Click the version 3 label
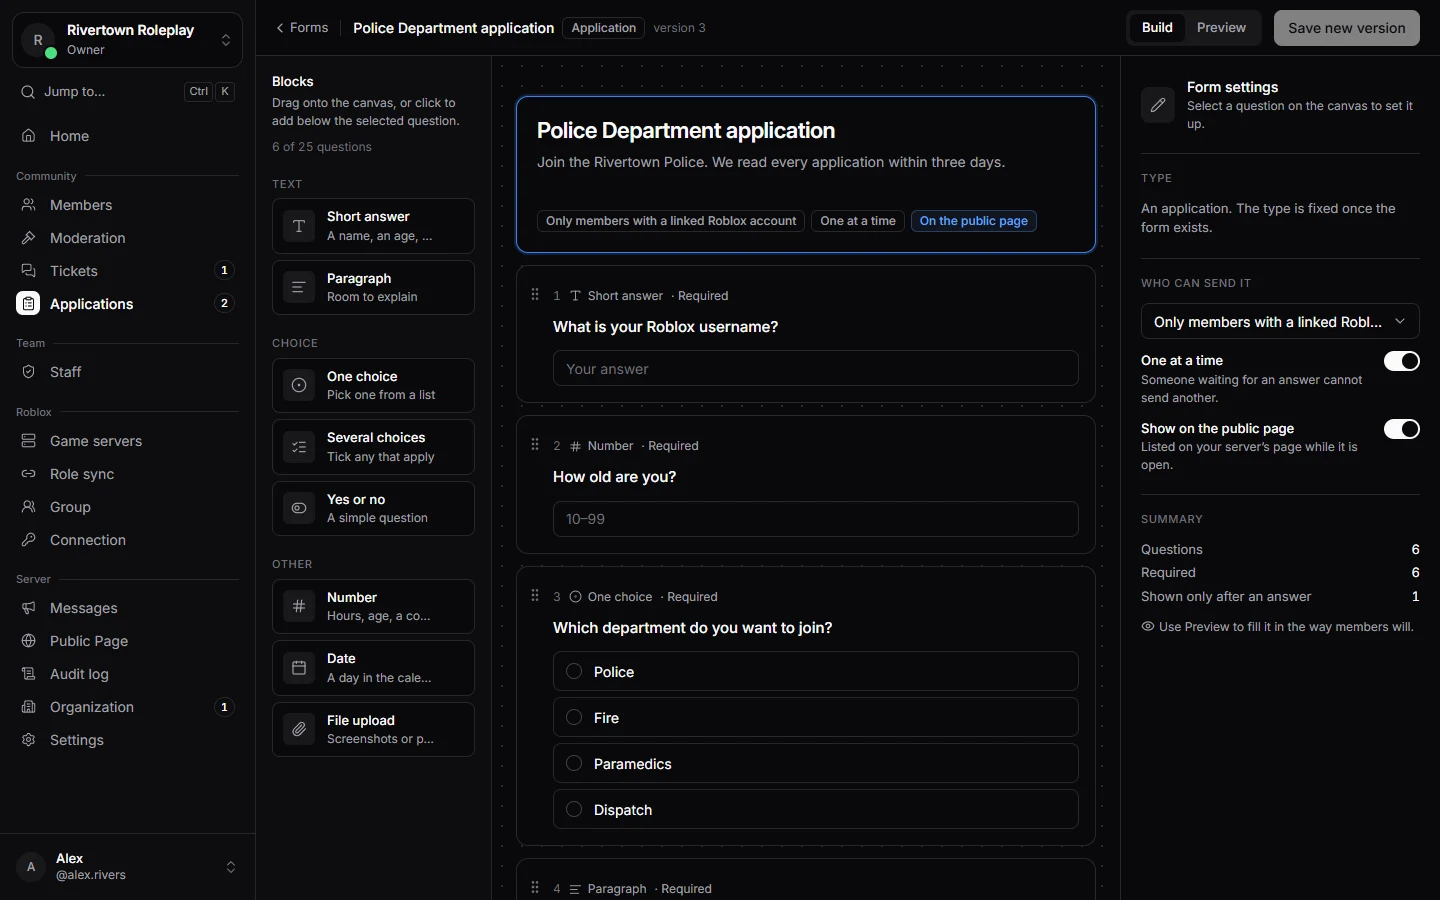Image resolution: width=1440 pixels, height=900 pixels. [x=679, y=28]
